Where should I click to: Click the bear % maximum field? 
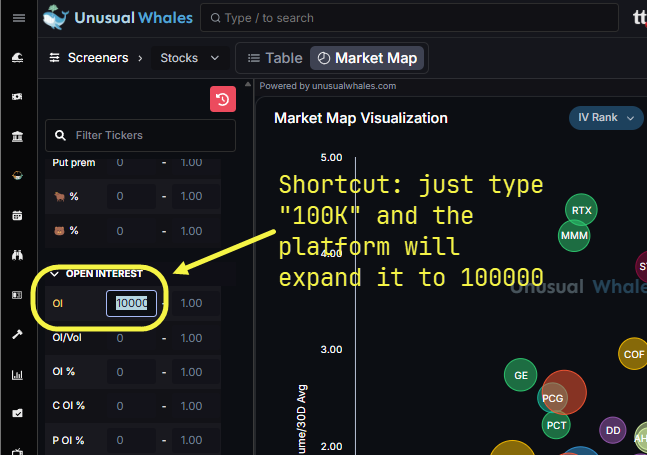195,231
